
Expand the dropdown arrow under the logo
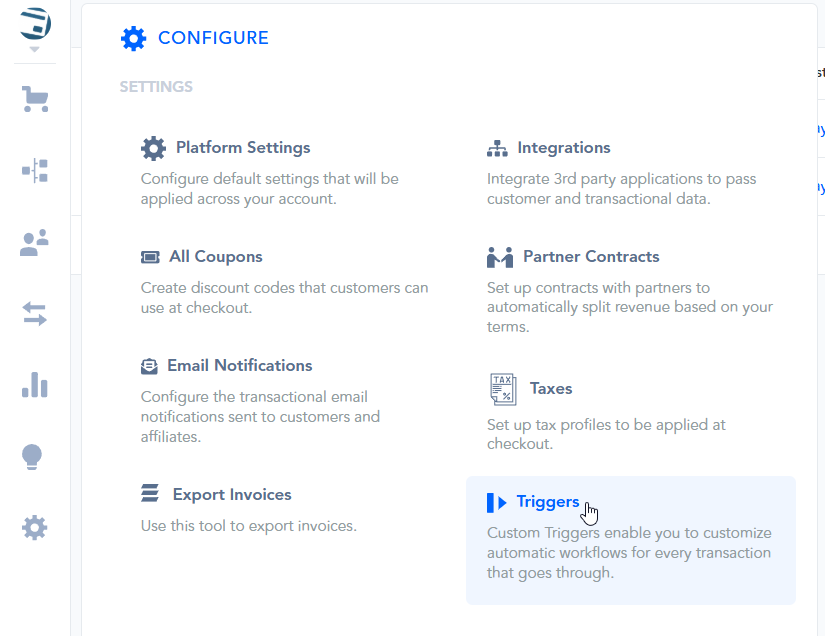pyautogui.click(x=35, y=49)
